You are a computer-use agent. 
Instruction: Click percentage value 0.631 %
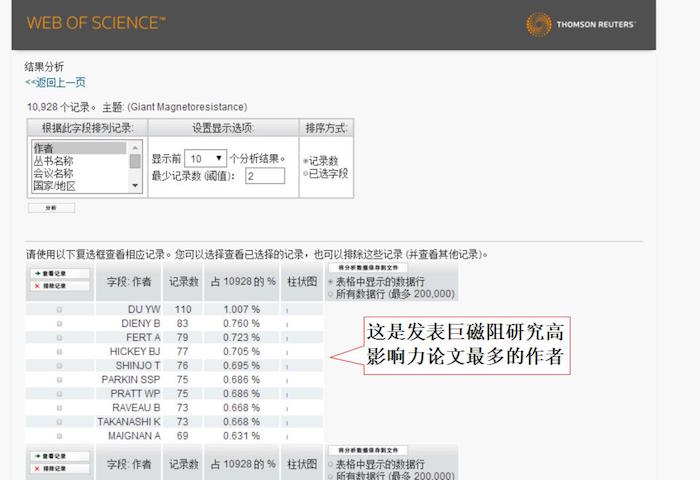(x=242, y=436)
